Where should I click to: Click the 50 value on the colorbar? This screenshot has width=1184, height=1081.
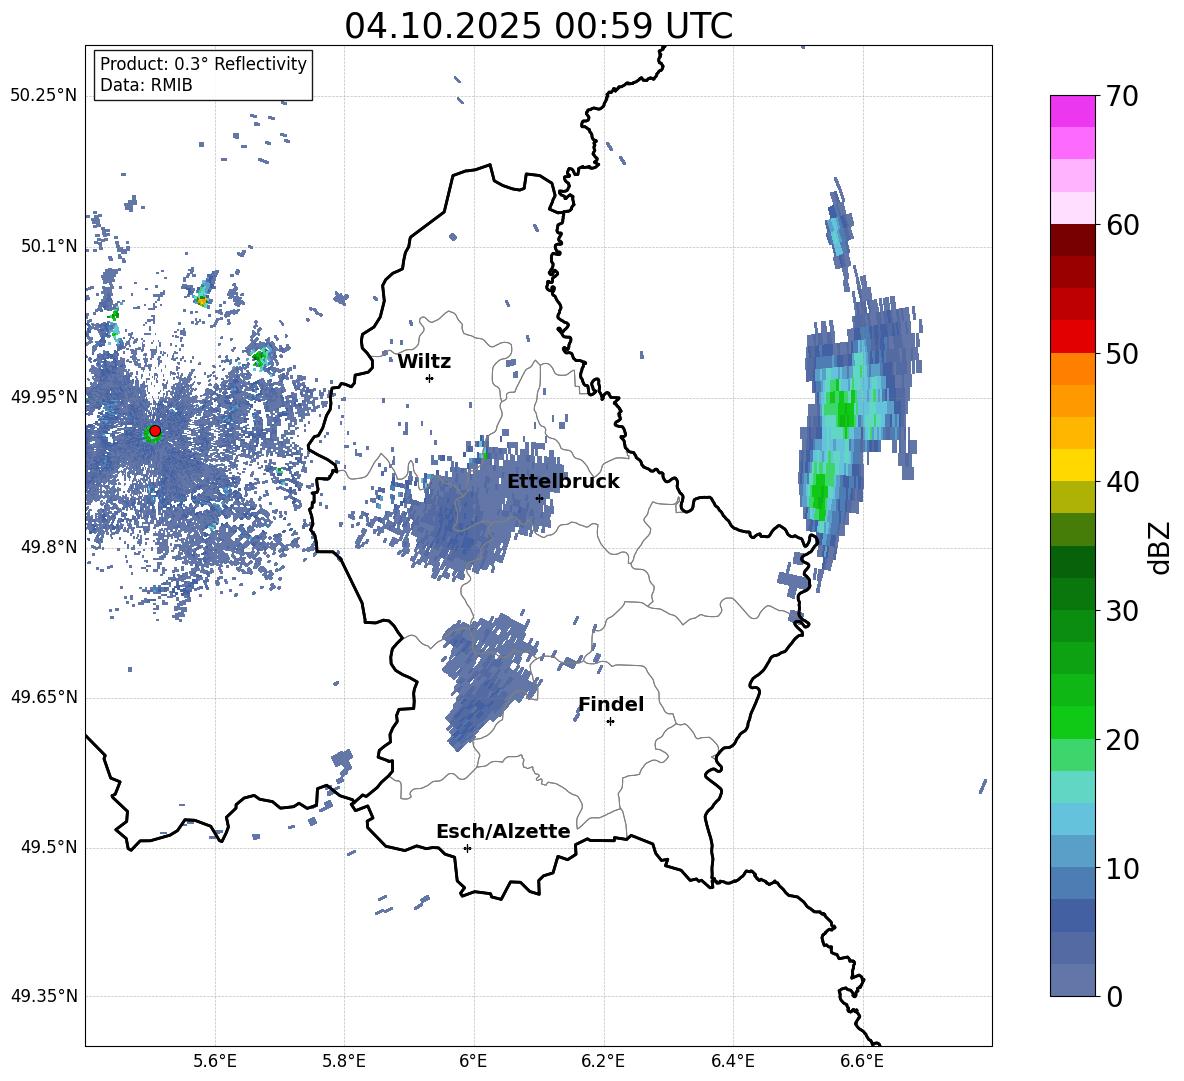pyautogui.click(x=1123, y=353)
